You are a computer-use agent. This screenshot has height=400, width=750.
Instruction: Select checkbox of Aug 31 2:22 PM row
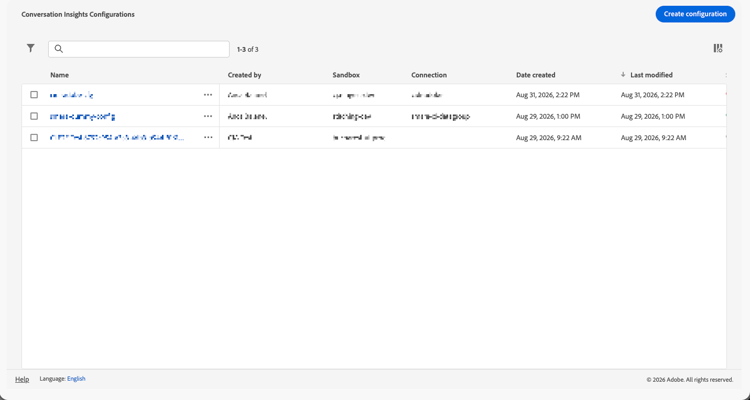(34, 95)
